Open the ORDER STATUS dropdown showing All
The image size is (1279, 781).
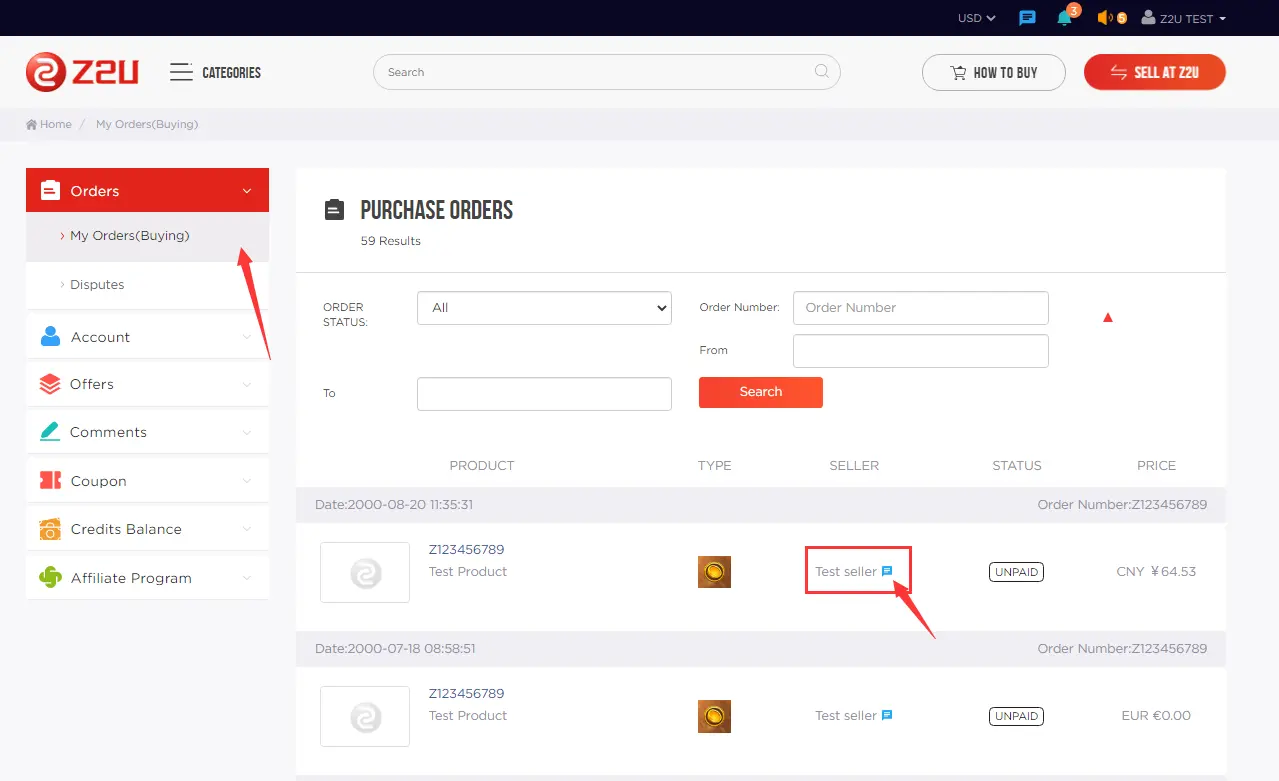543,308
